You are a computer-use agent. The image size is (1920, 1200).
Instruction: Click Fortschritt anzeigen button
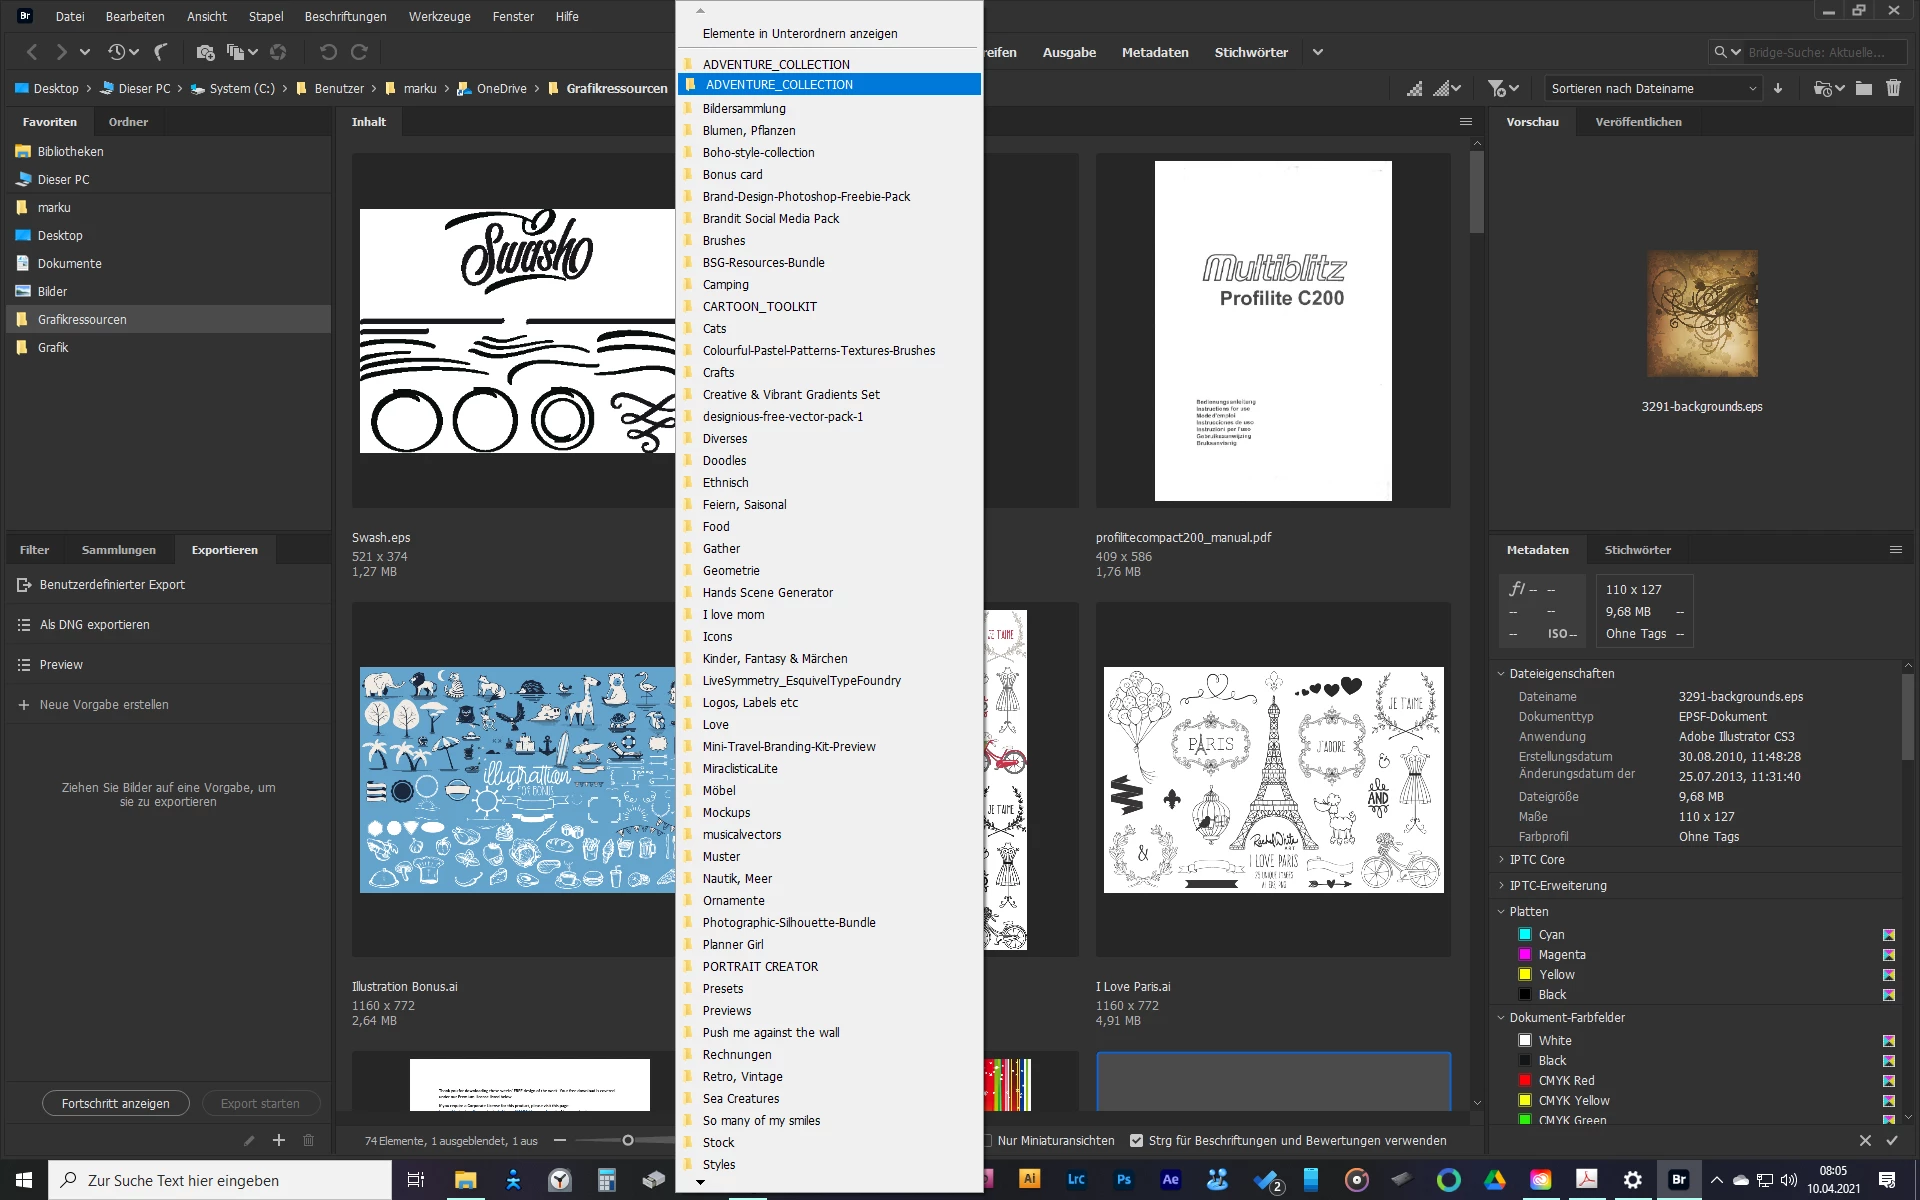tap(115, 1103)
